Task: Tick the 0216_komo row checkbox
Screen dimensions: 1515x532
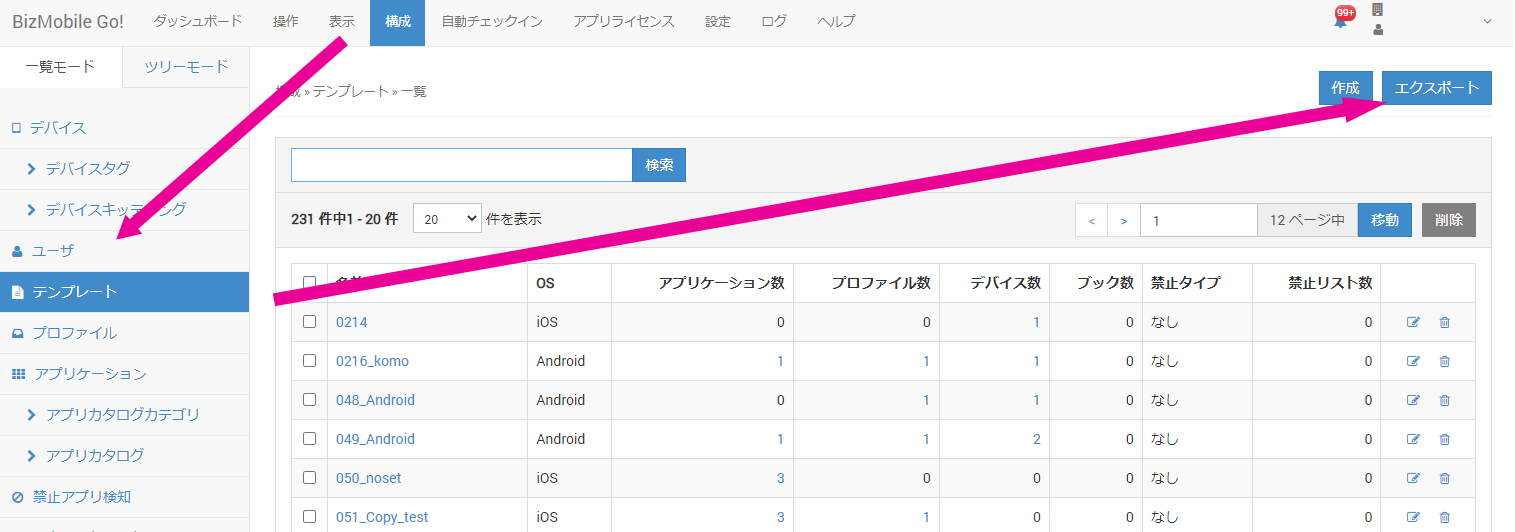Action: 309,361
